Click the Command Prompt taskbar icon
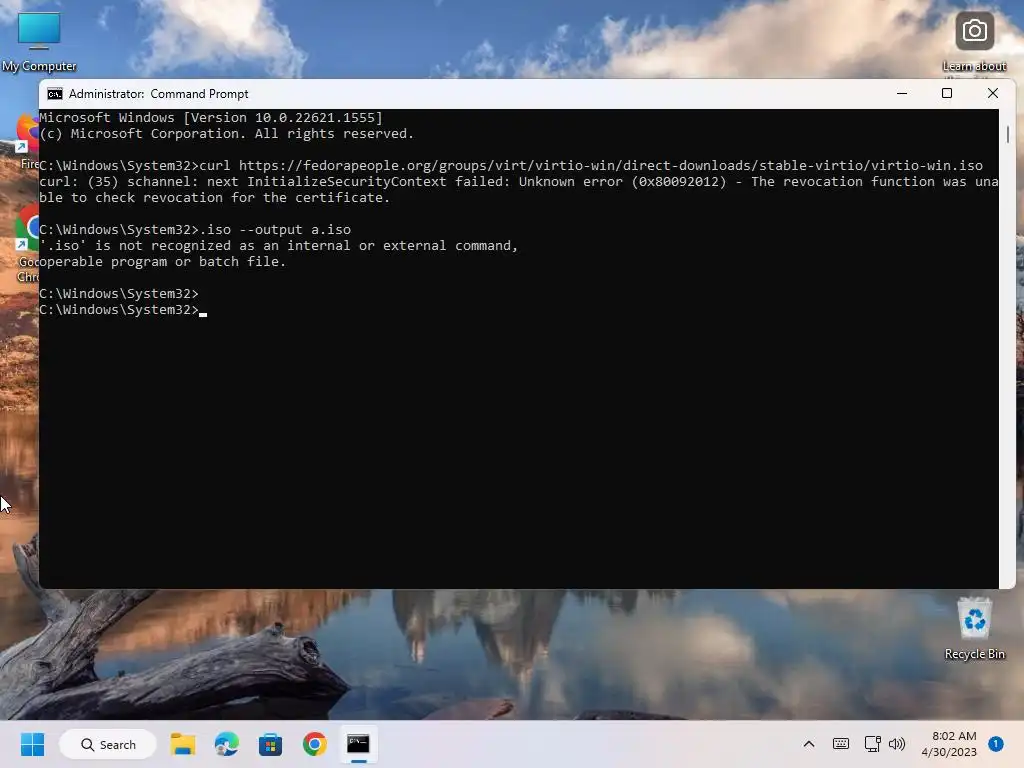The height and width of the screenshot is (768, 1024). (358, 744)
